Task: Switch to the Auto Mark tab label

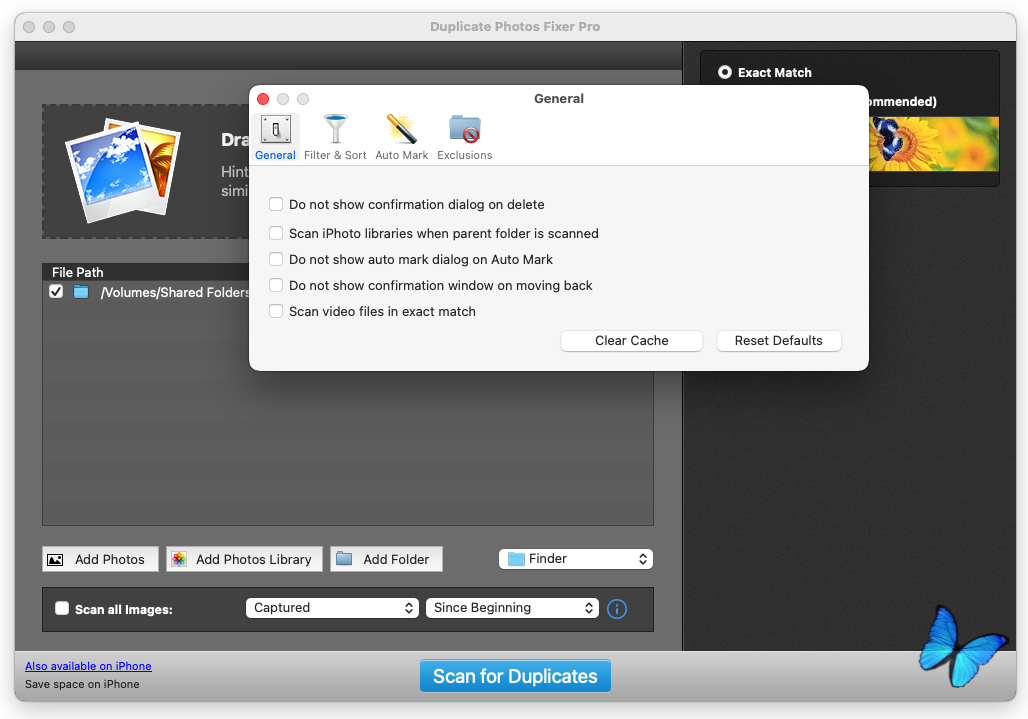Action: pos(401,155)
